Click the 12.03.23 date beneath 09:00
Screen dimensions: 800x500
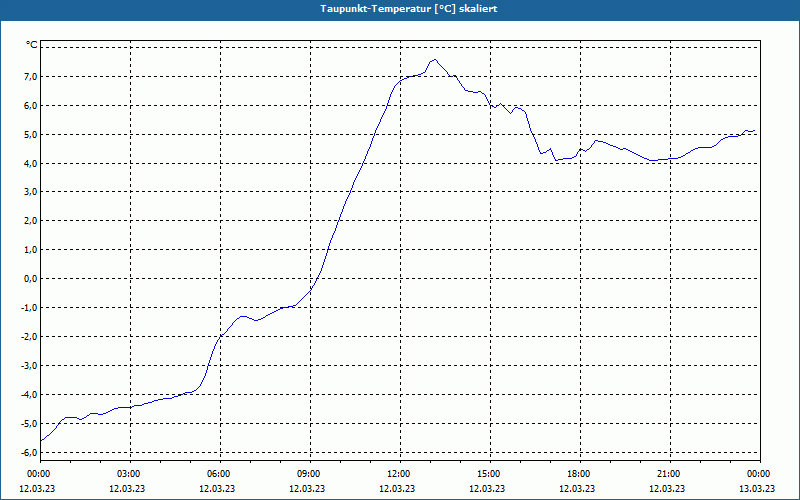click(307, 488)
